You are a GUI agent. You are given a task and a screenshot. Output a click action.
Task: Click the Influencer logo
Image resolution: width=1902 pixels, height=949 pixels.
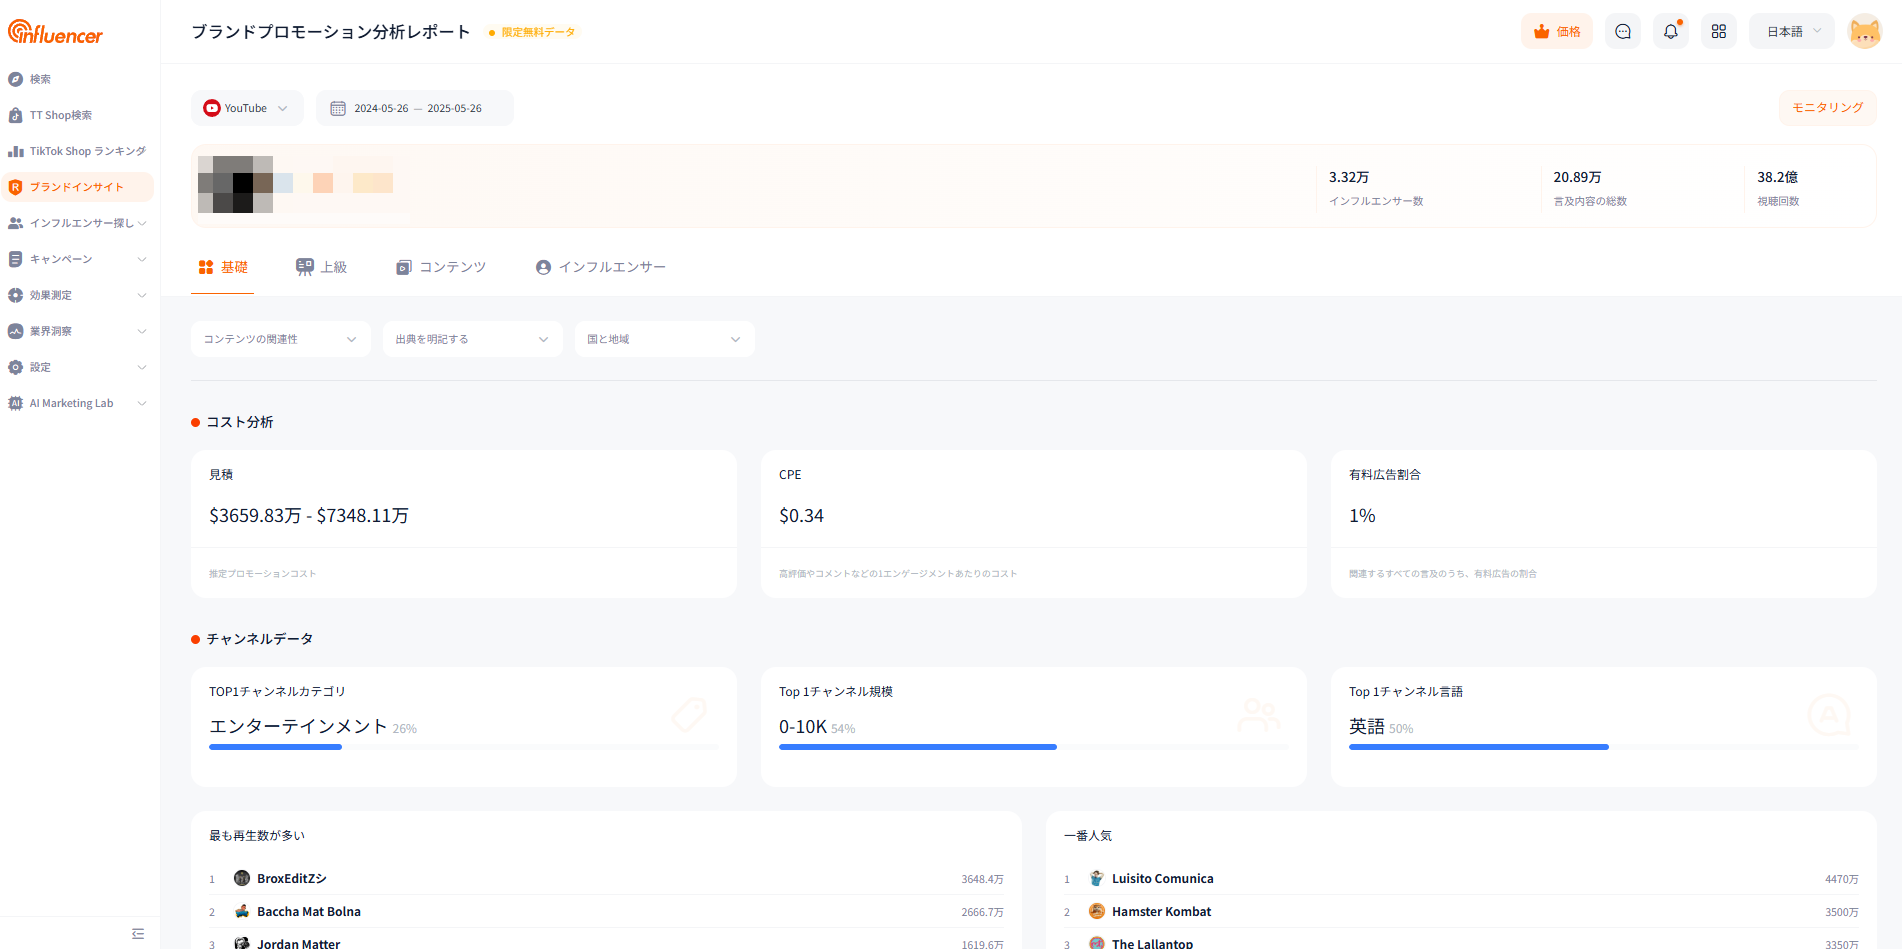point(56,33)
